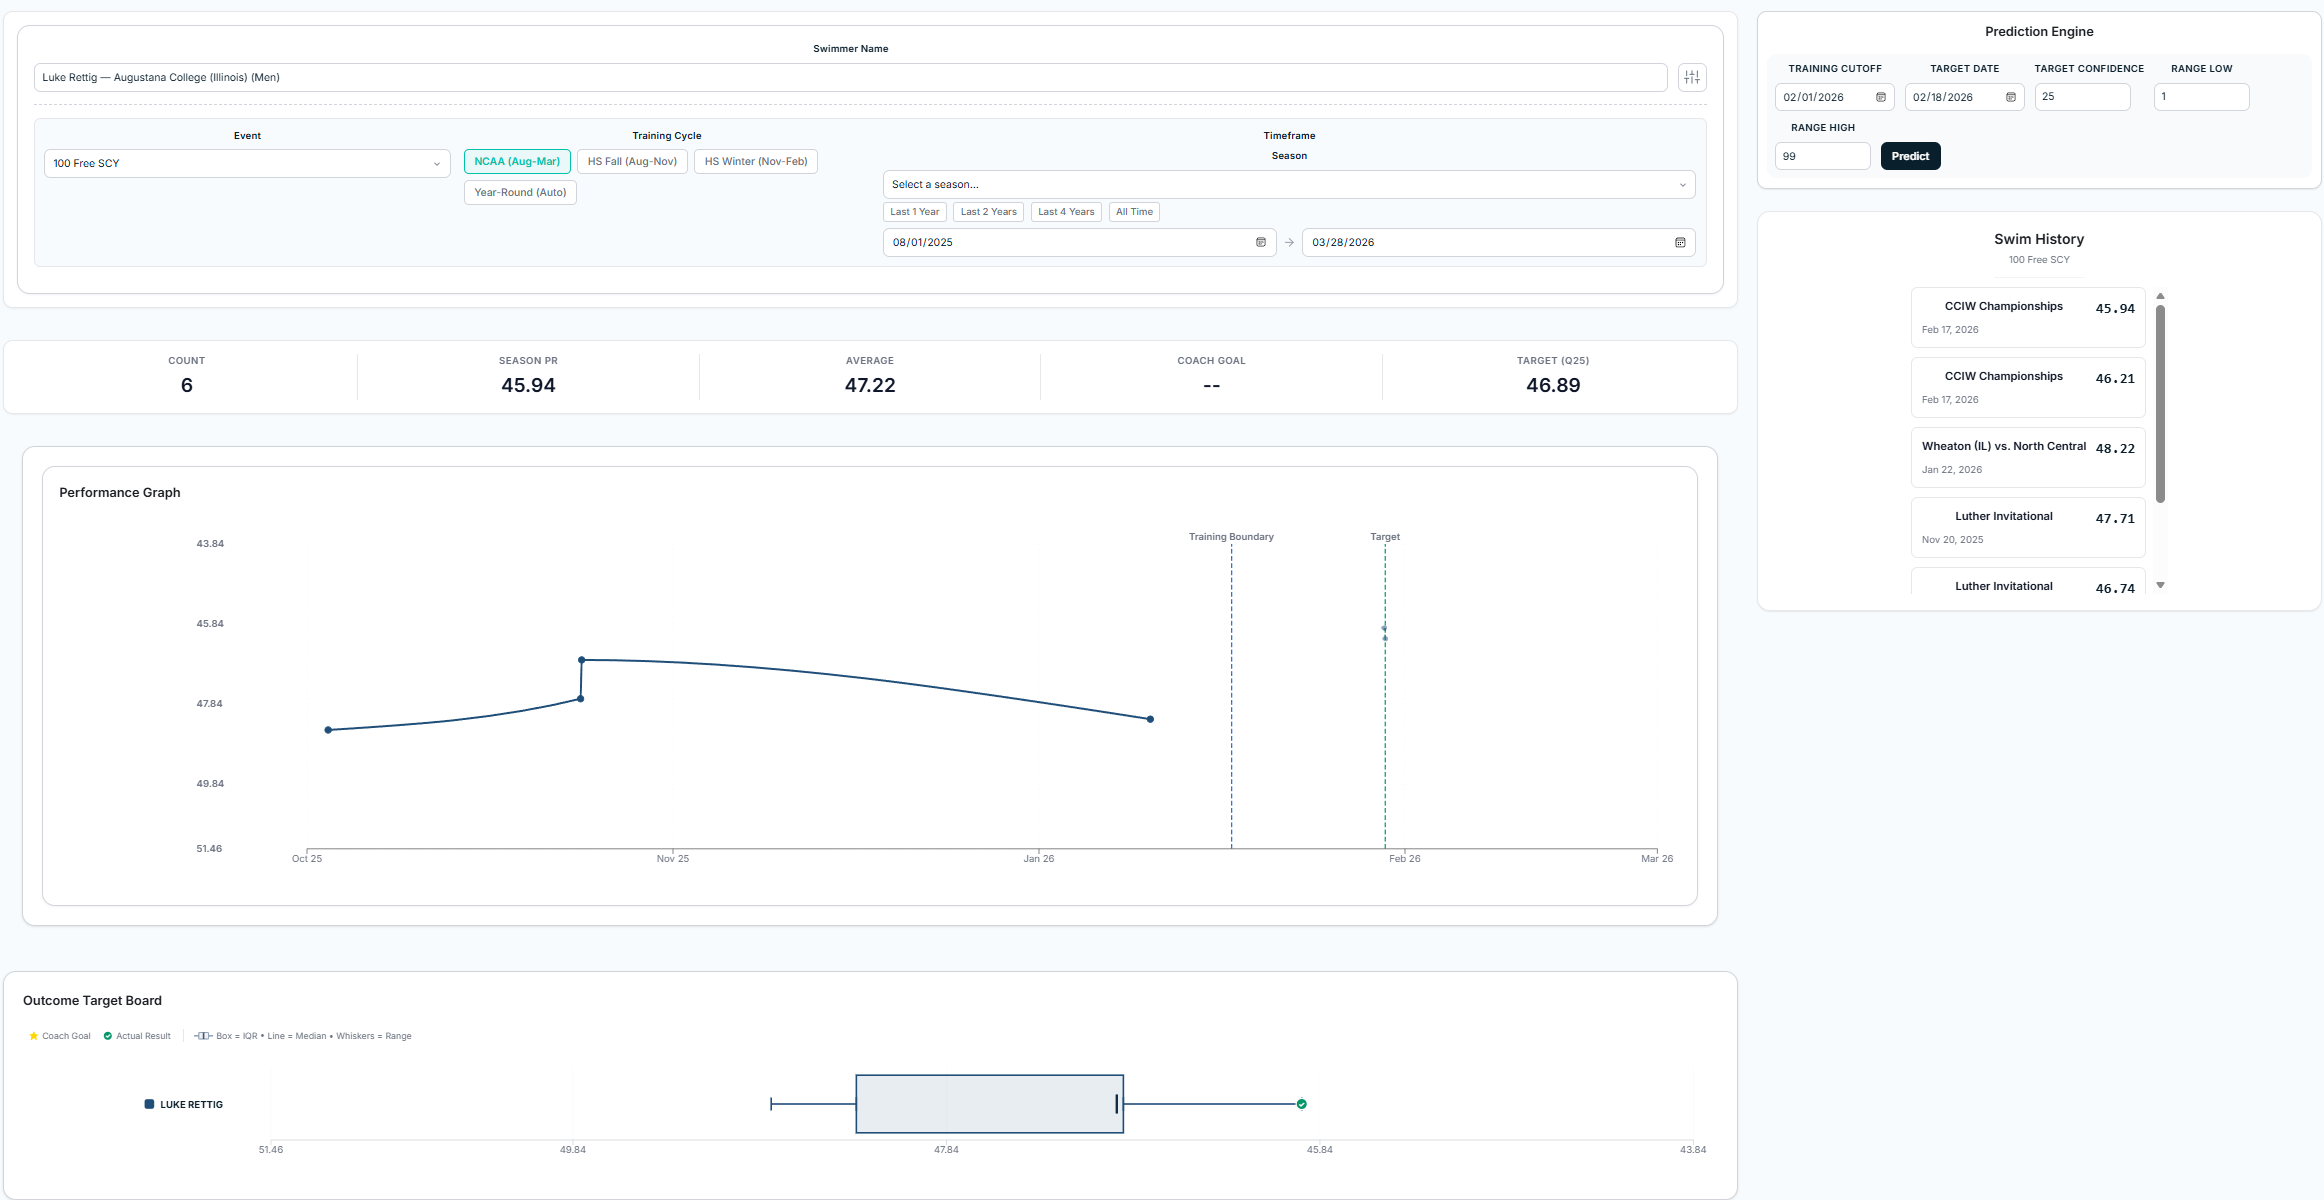
Task: Open the Event dropdown showing 100 Free SCY
Action: pos(247,163)
